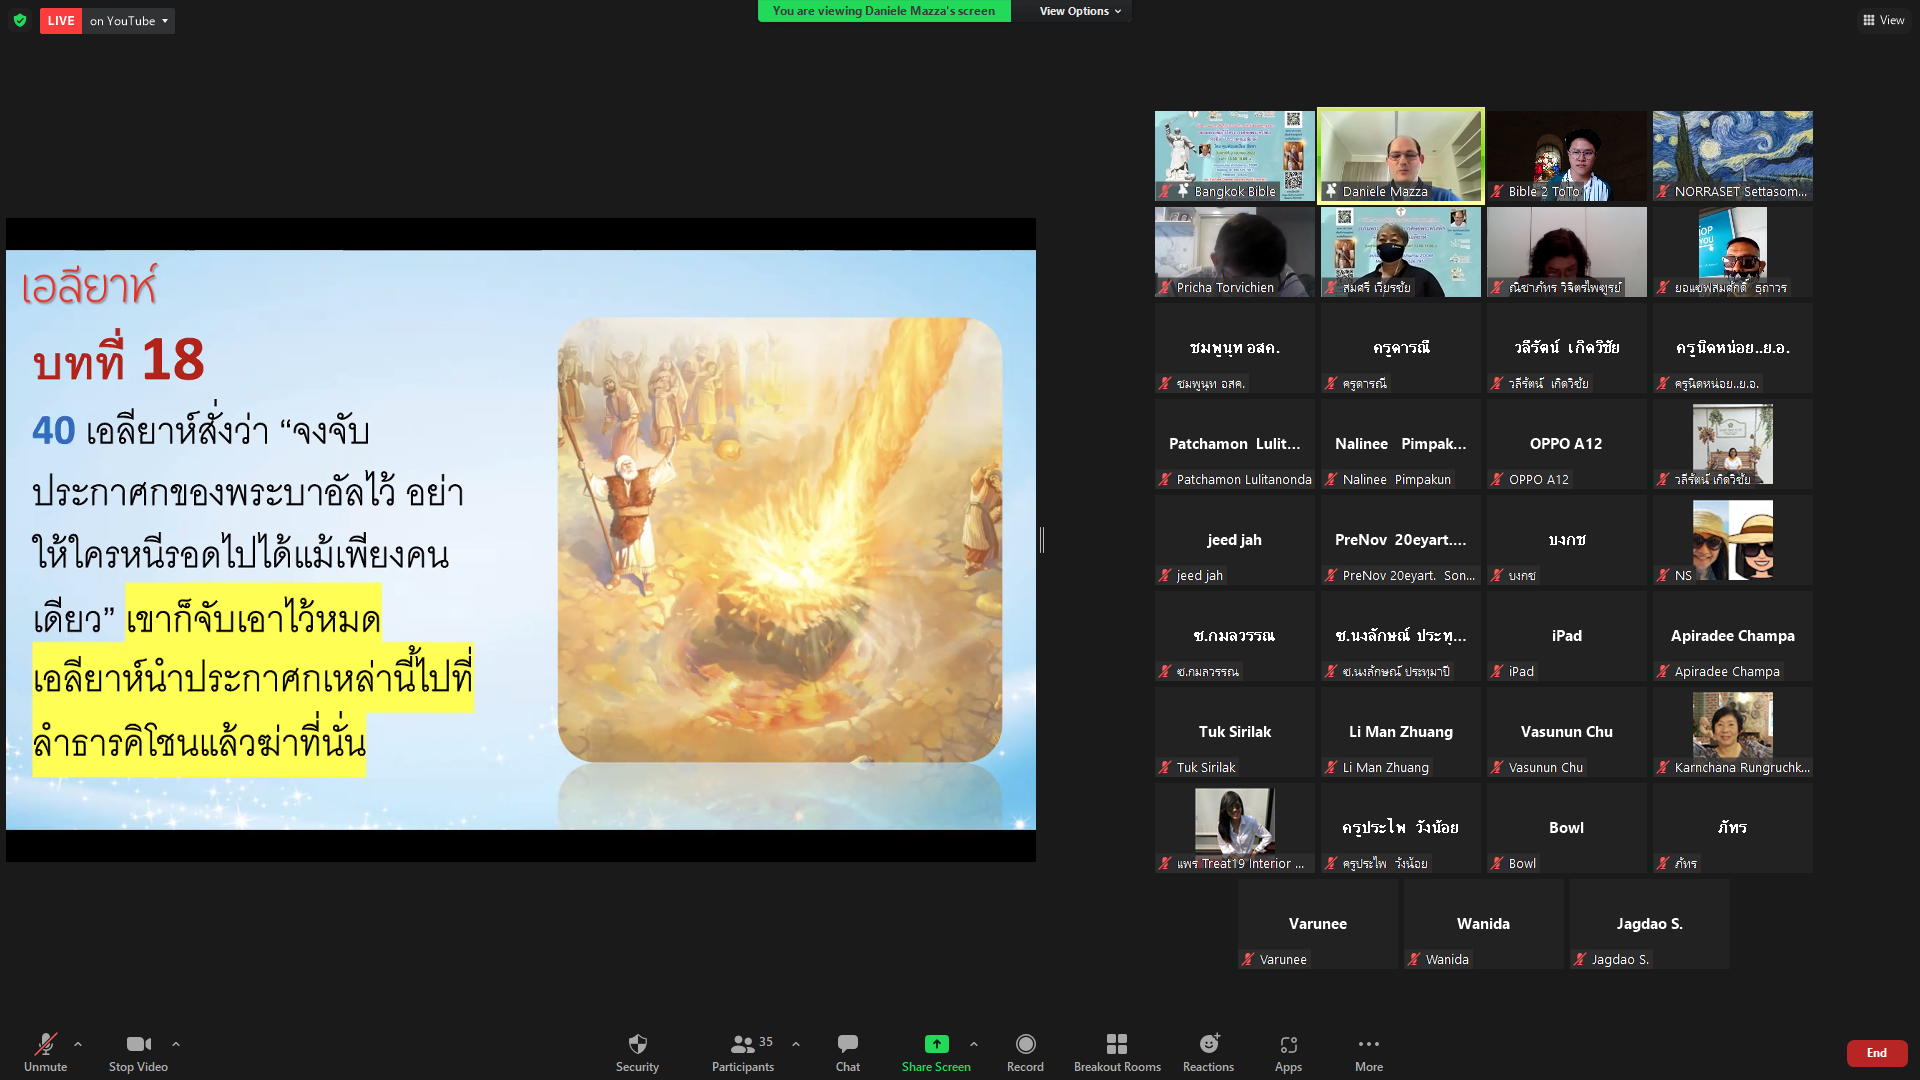Viewport: 1920px width, 1080px height.
Task: Click the screen-viewing notification banner
Action: pos(884,11)
